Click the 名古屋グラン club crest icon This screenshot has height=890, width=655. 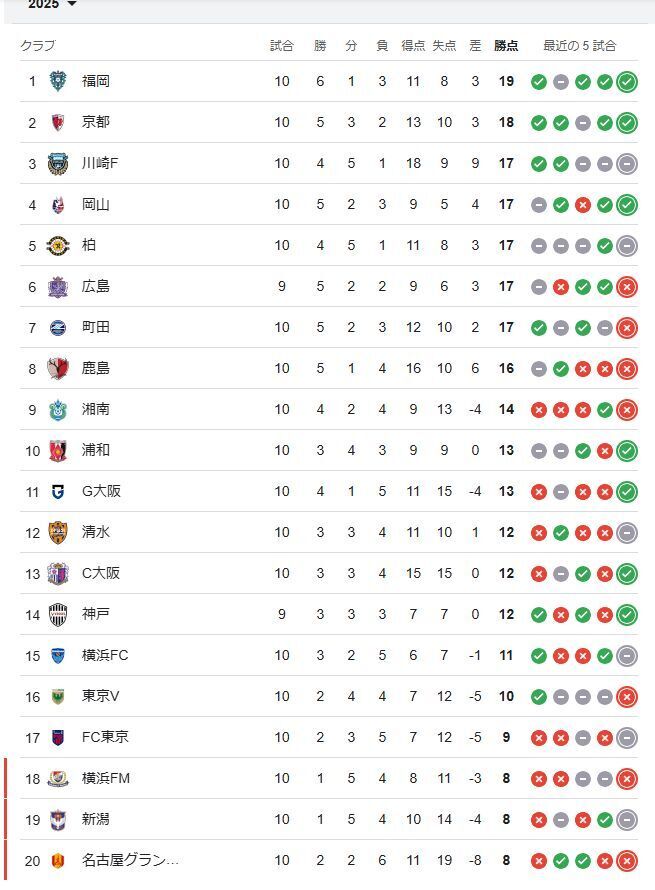[58, 860]
